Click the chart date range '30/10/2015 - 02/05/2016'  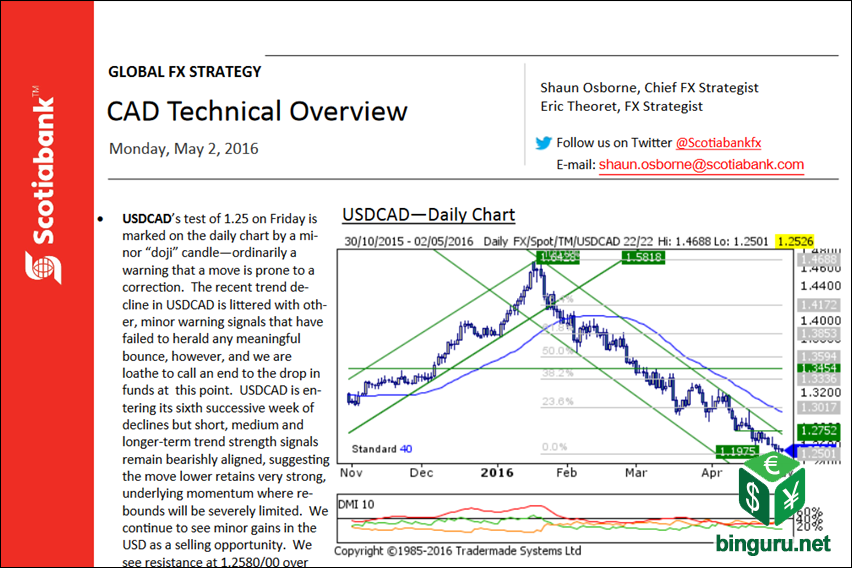tap(409, 241)
